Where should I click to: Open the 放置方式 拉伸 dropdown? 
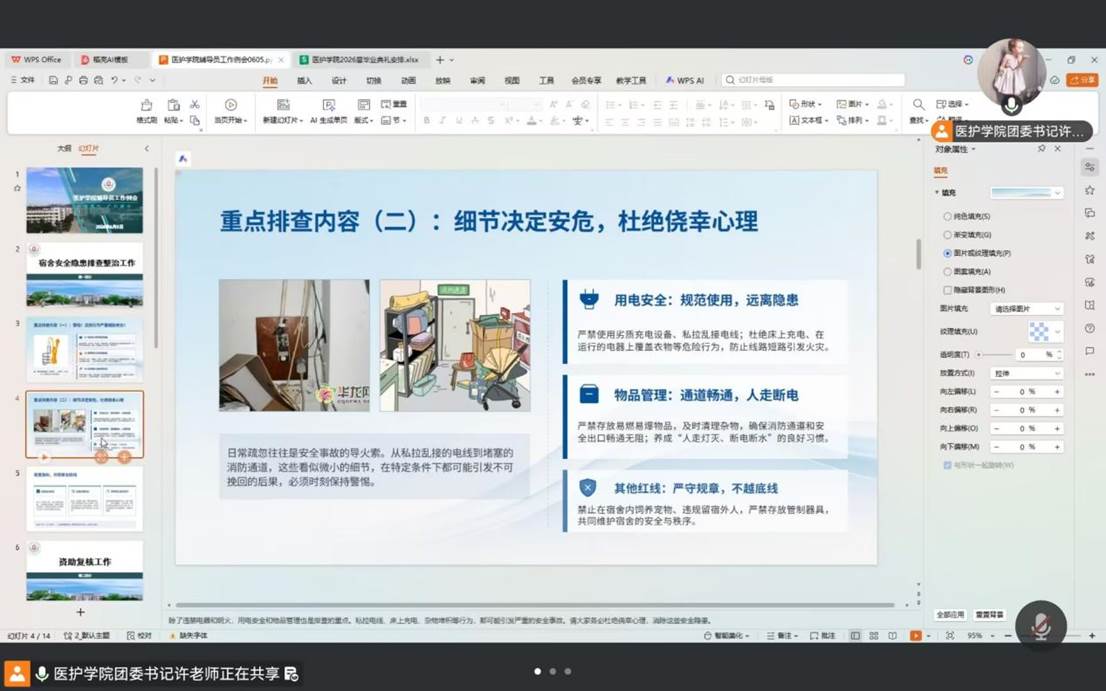point(1027,373)
